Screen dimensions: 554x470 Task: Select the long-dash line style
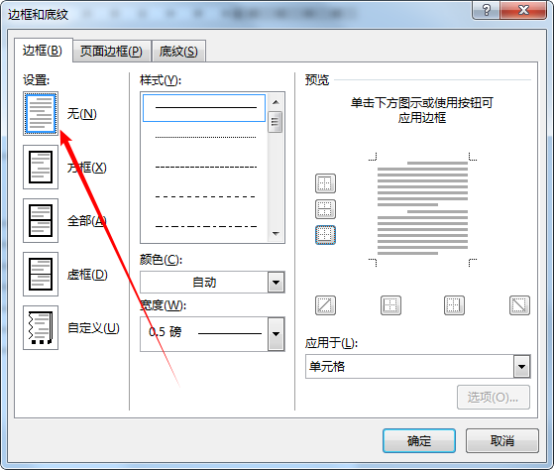point(205,197)
